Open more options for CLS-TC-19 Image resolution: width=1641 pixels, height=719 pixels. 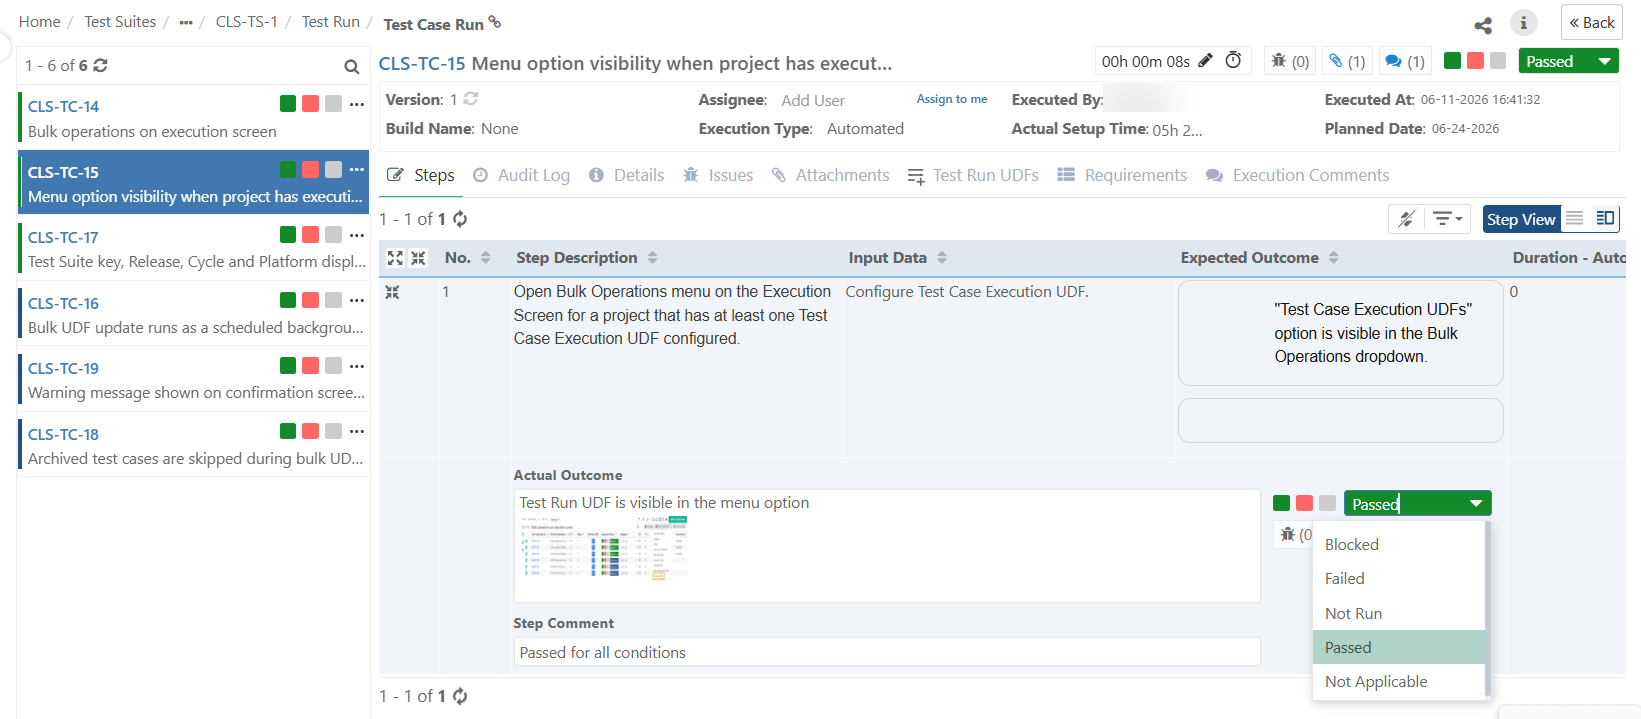357,366
